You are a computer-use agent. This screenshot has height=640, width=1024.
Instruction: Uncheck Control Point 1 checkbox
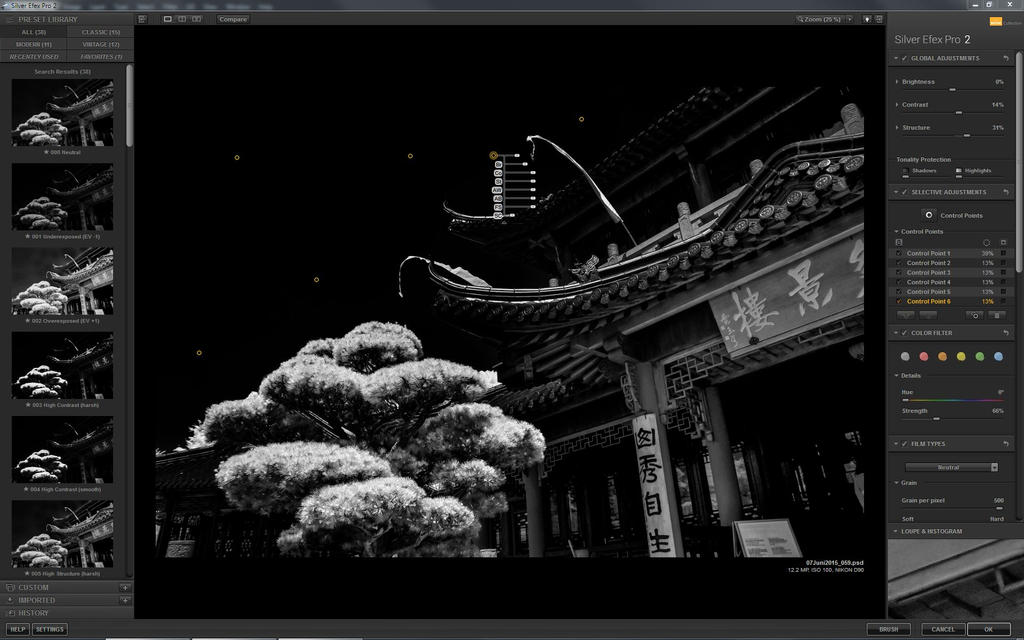point(899,253)
